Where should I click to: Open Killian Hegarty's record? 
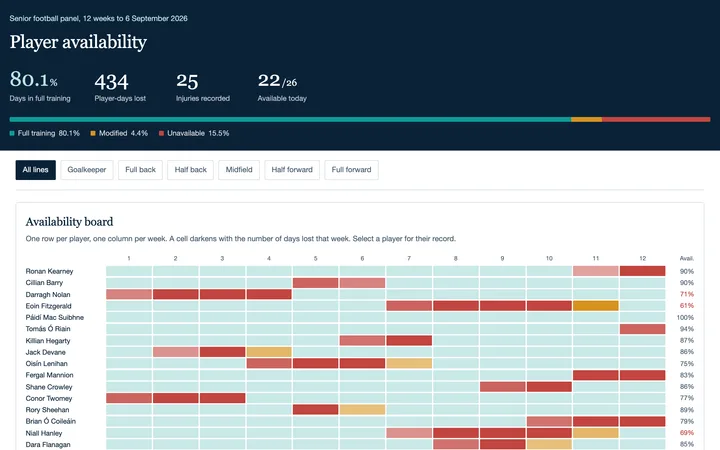pyautogui.click(x=48, y=341)
